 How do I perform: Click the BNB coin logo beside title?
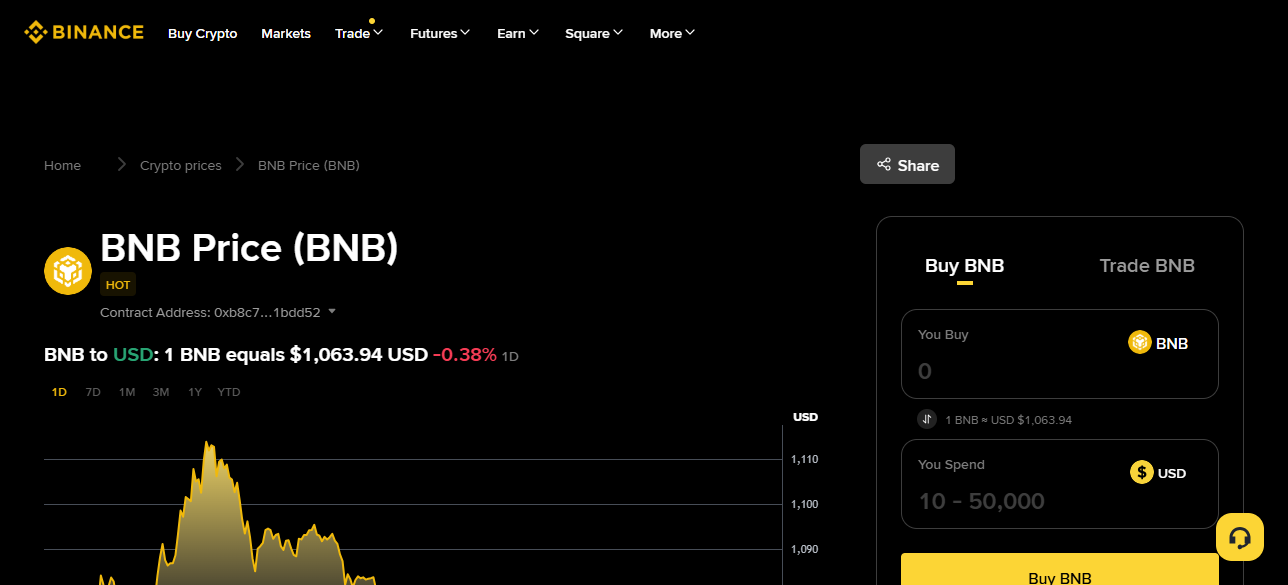(x=68, y=270)
